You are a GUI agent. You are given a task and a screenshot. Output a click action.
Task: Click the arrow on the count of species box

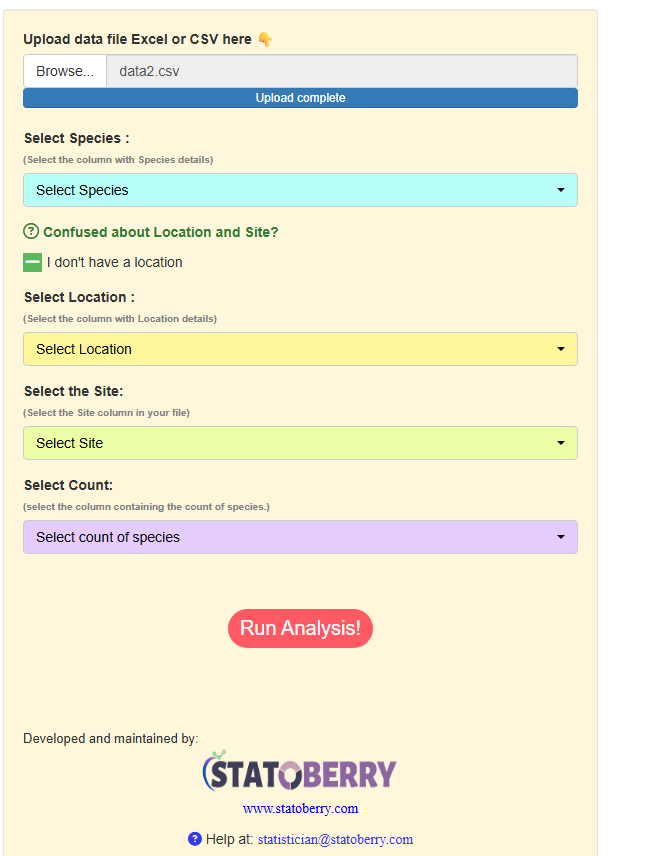tap(561, 537)
